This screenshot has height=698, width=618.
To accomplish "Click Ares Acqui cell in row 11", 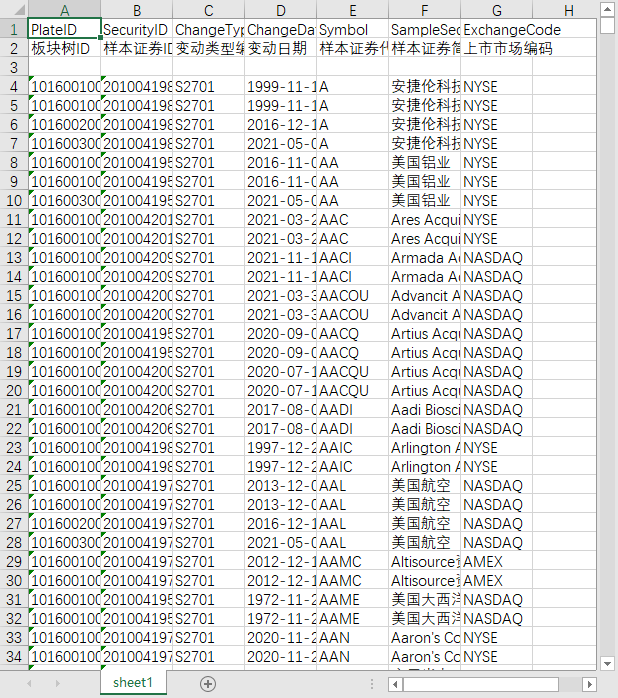I will pos(425,219).
